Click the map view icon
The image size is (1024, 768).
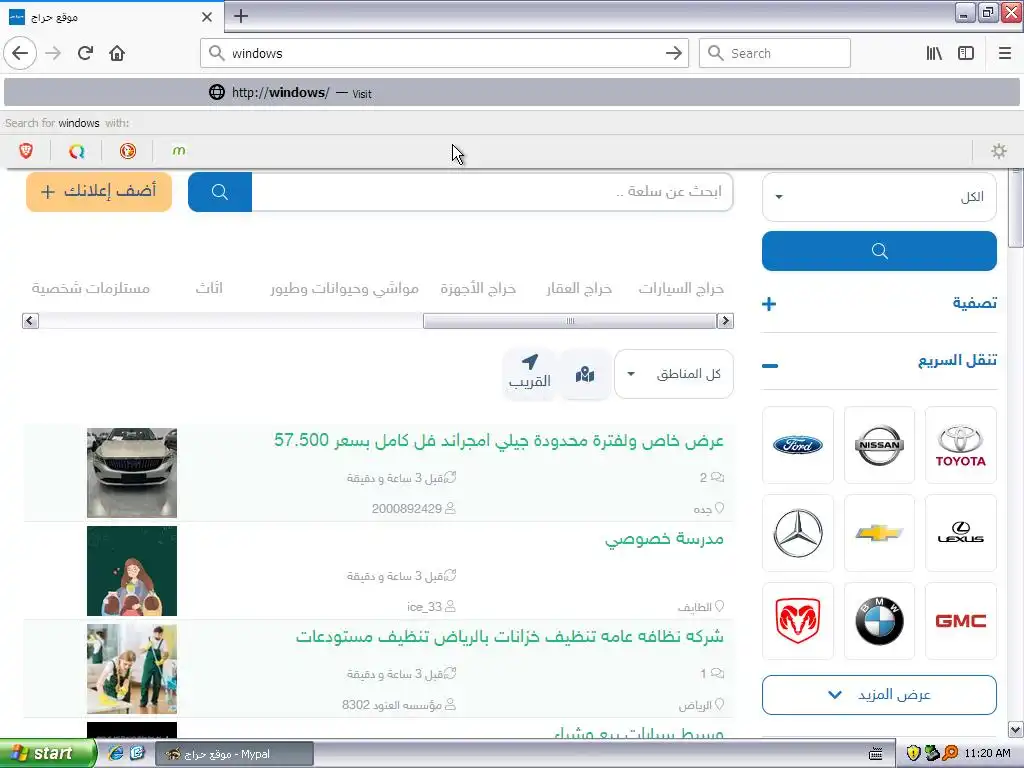(585, 374)
